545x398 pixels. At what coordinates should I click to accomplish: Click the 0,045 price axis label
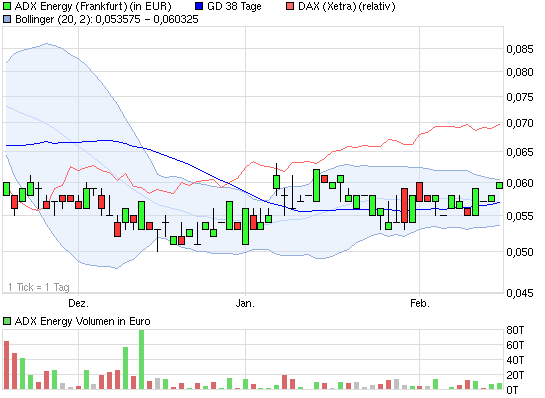point(520,293)
